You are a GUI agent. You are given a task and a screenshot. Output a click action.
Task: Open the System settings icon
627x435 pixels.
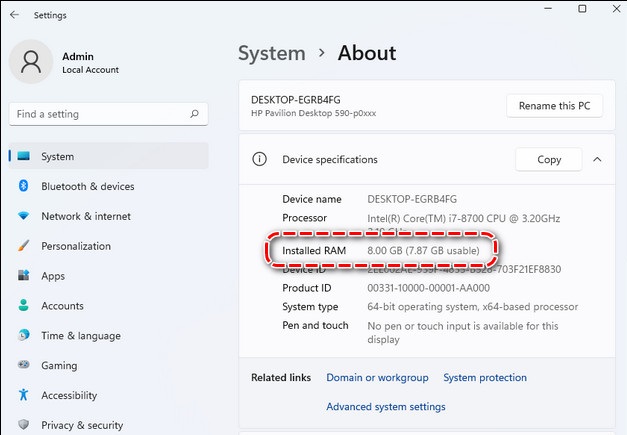click(x=24, y=157)
